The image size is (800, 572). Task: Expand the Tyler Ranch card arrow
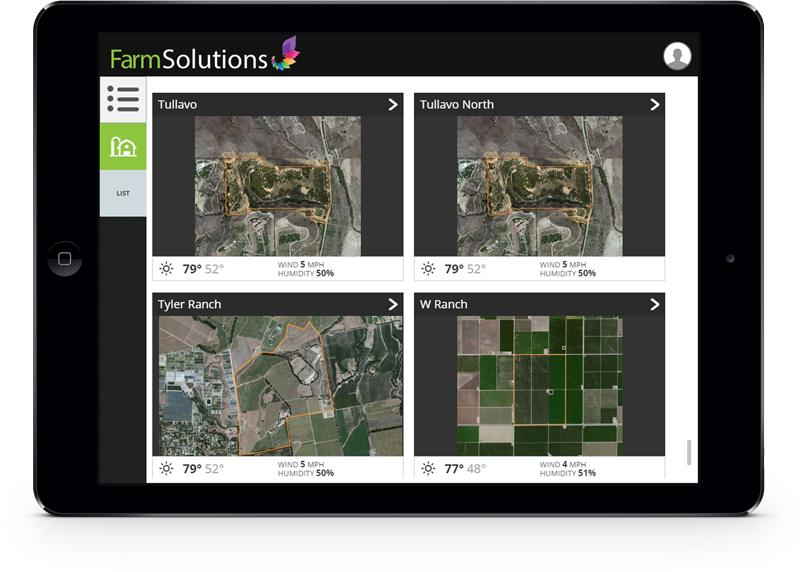tap(392, 304)
